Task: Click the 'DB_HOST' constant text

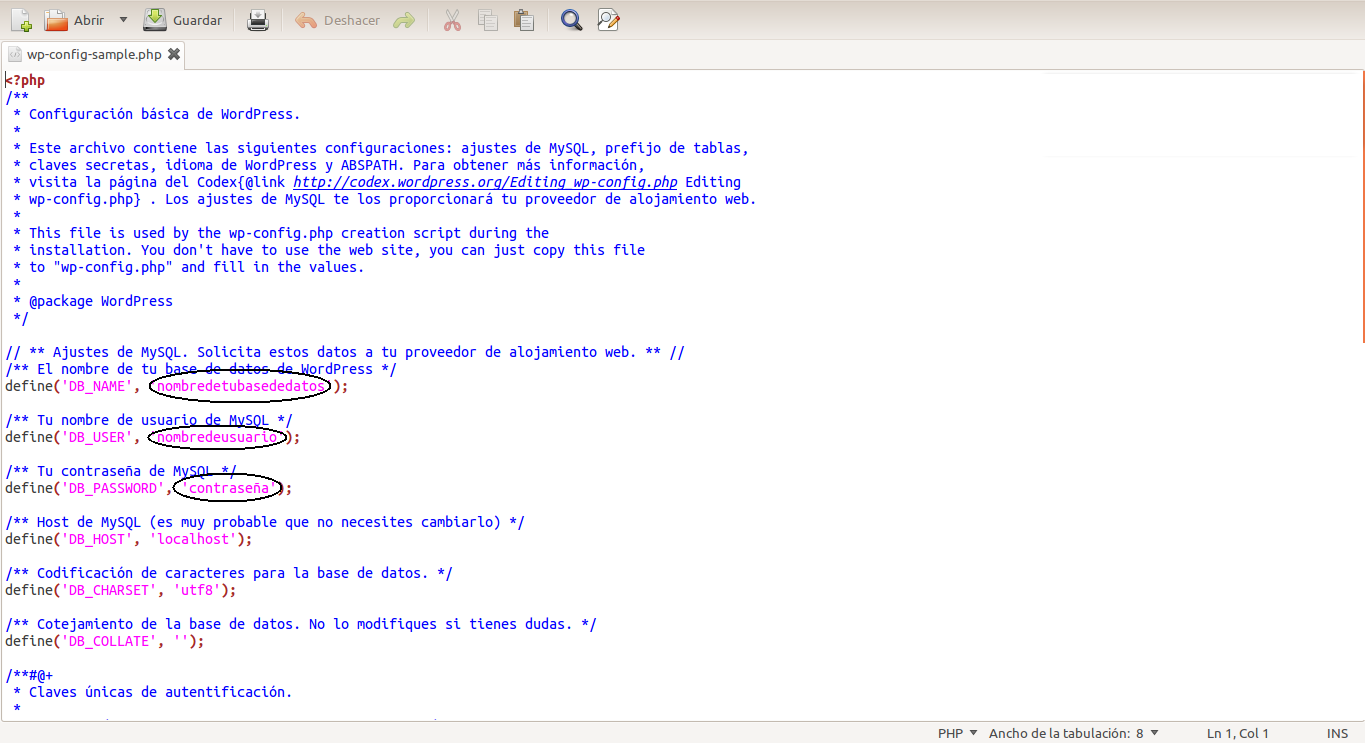Action: (x=97, y=539)
